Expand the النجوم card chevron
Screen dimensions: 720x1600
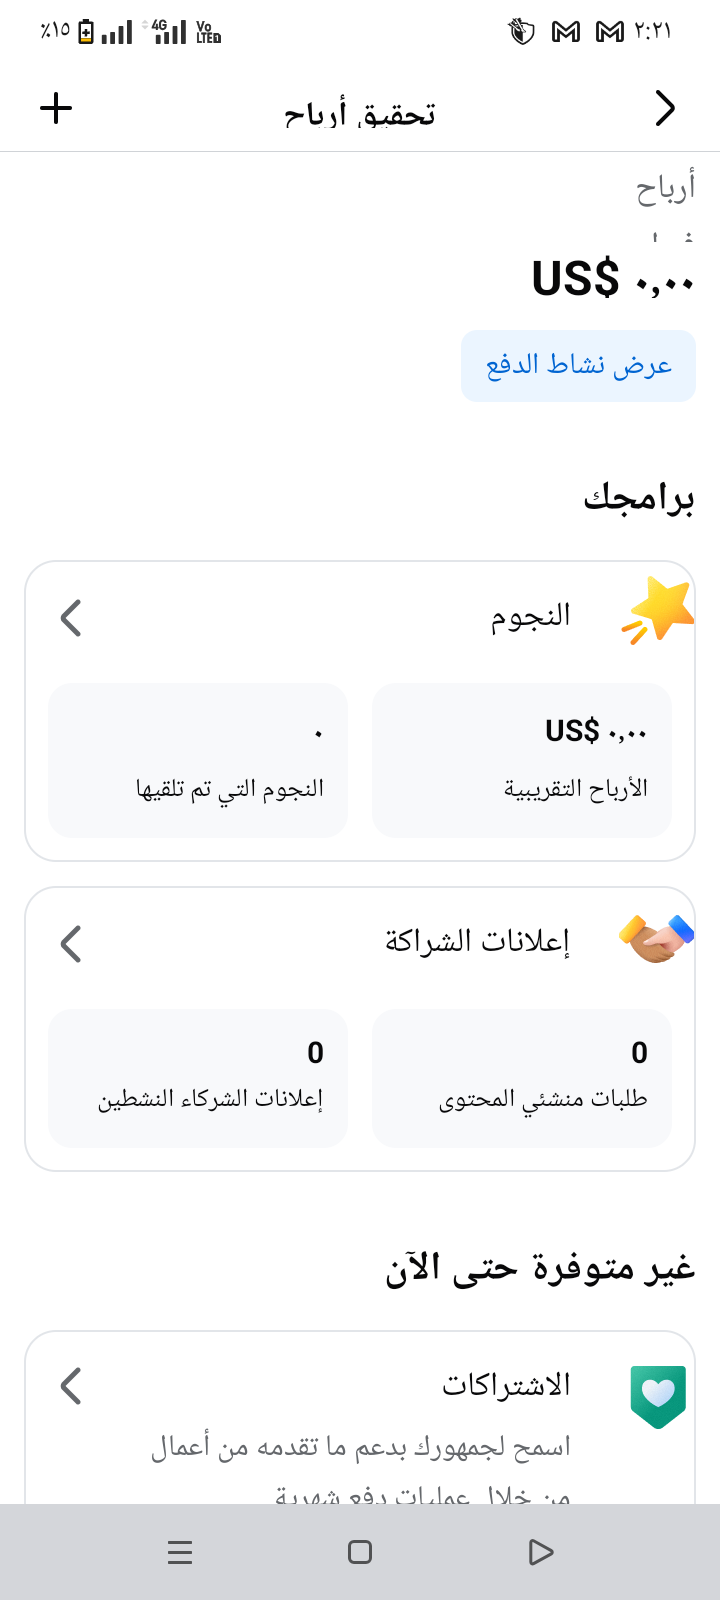click(x=71, y=618)
